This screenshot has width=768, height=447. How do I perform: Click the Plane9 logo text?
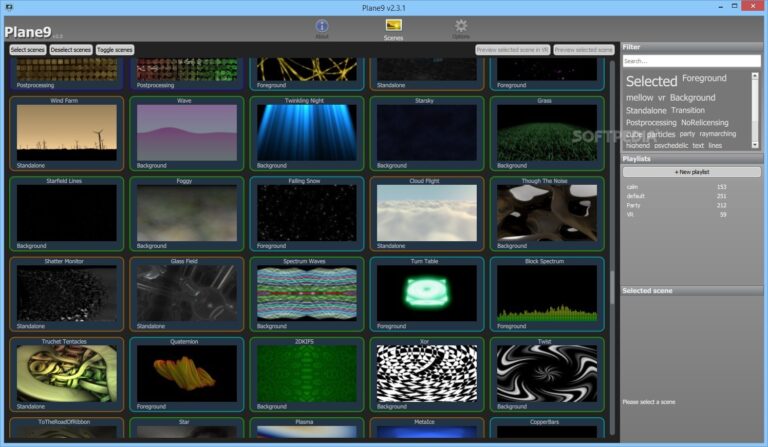[x=28, y=32]
